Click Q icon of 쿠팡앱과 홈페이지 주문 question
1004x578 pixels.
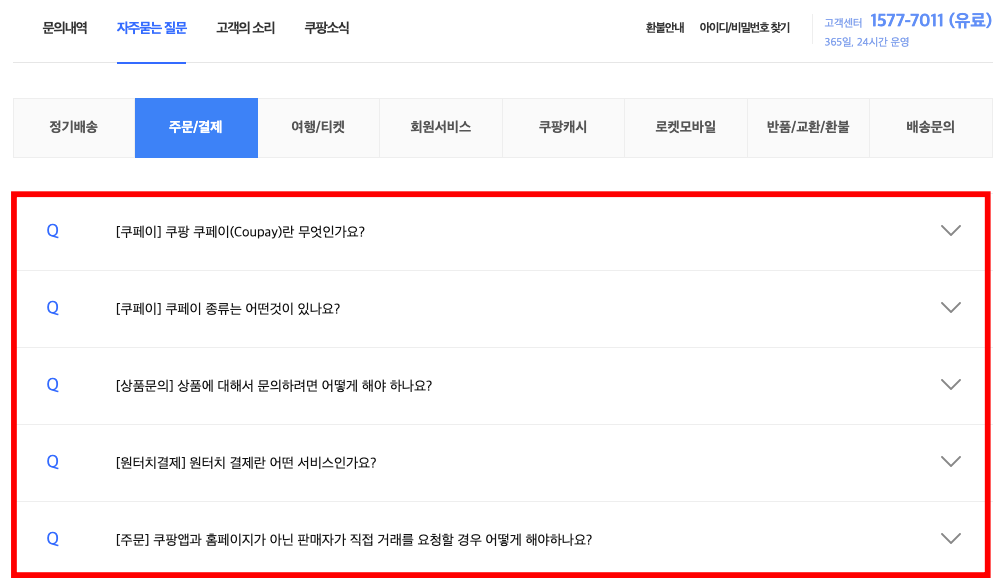coord(53,539)
